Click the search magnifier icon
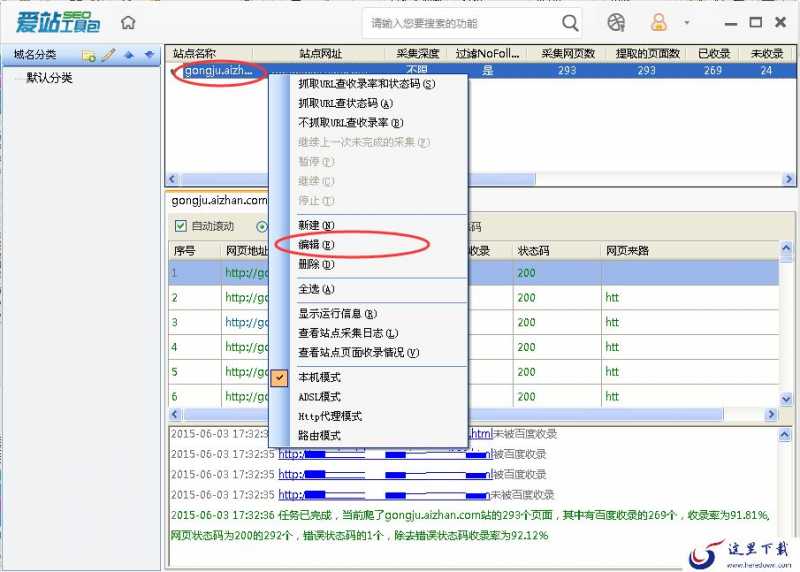Viewport: 800px width, 572px height. coord(570,23)
